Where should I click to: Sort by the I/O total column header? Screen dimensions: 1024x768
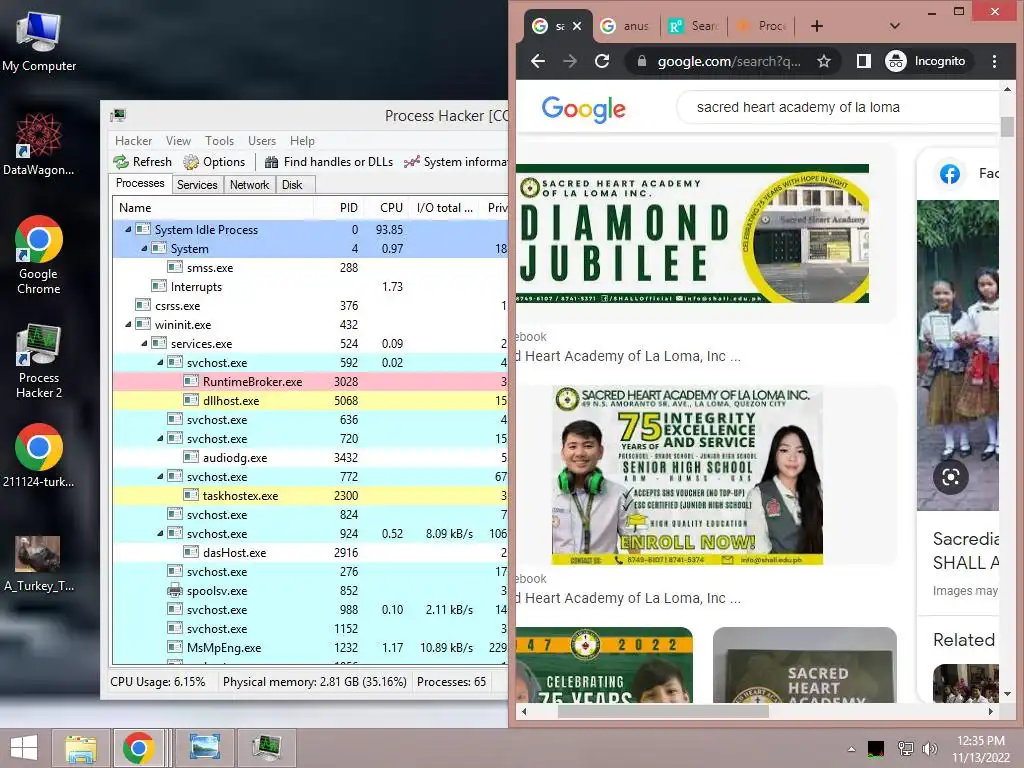444,208
